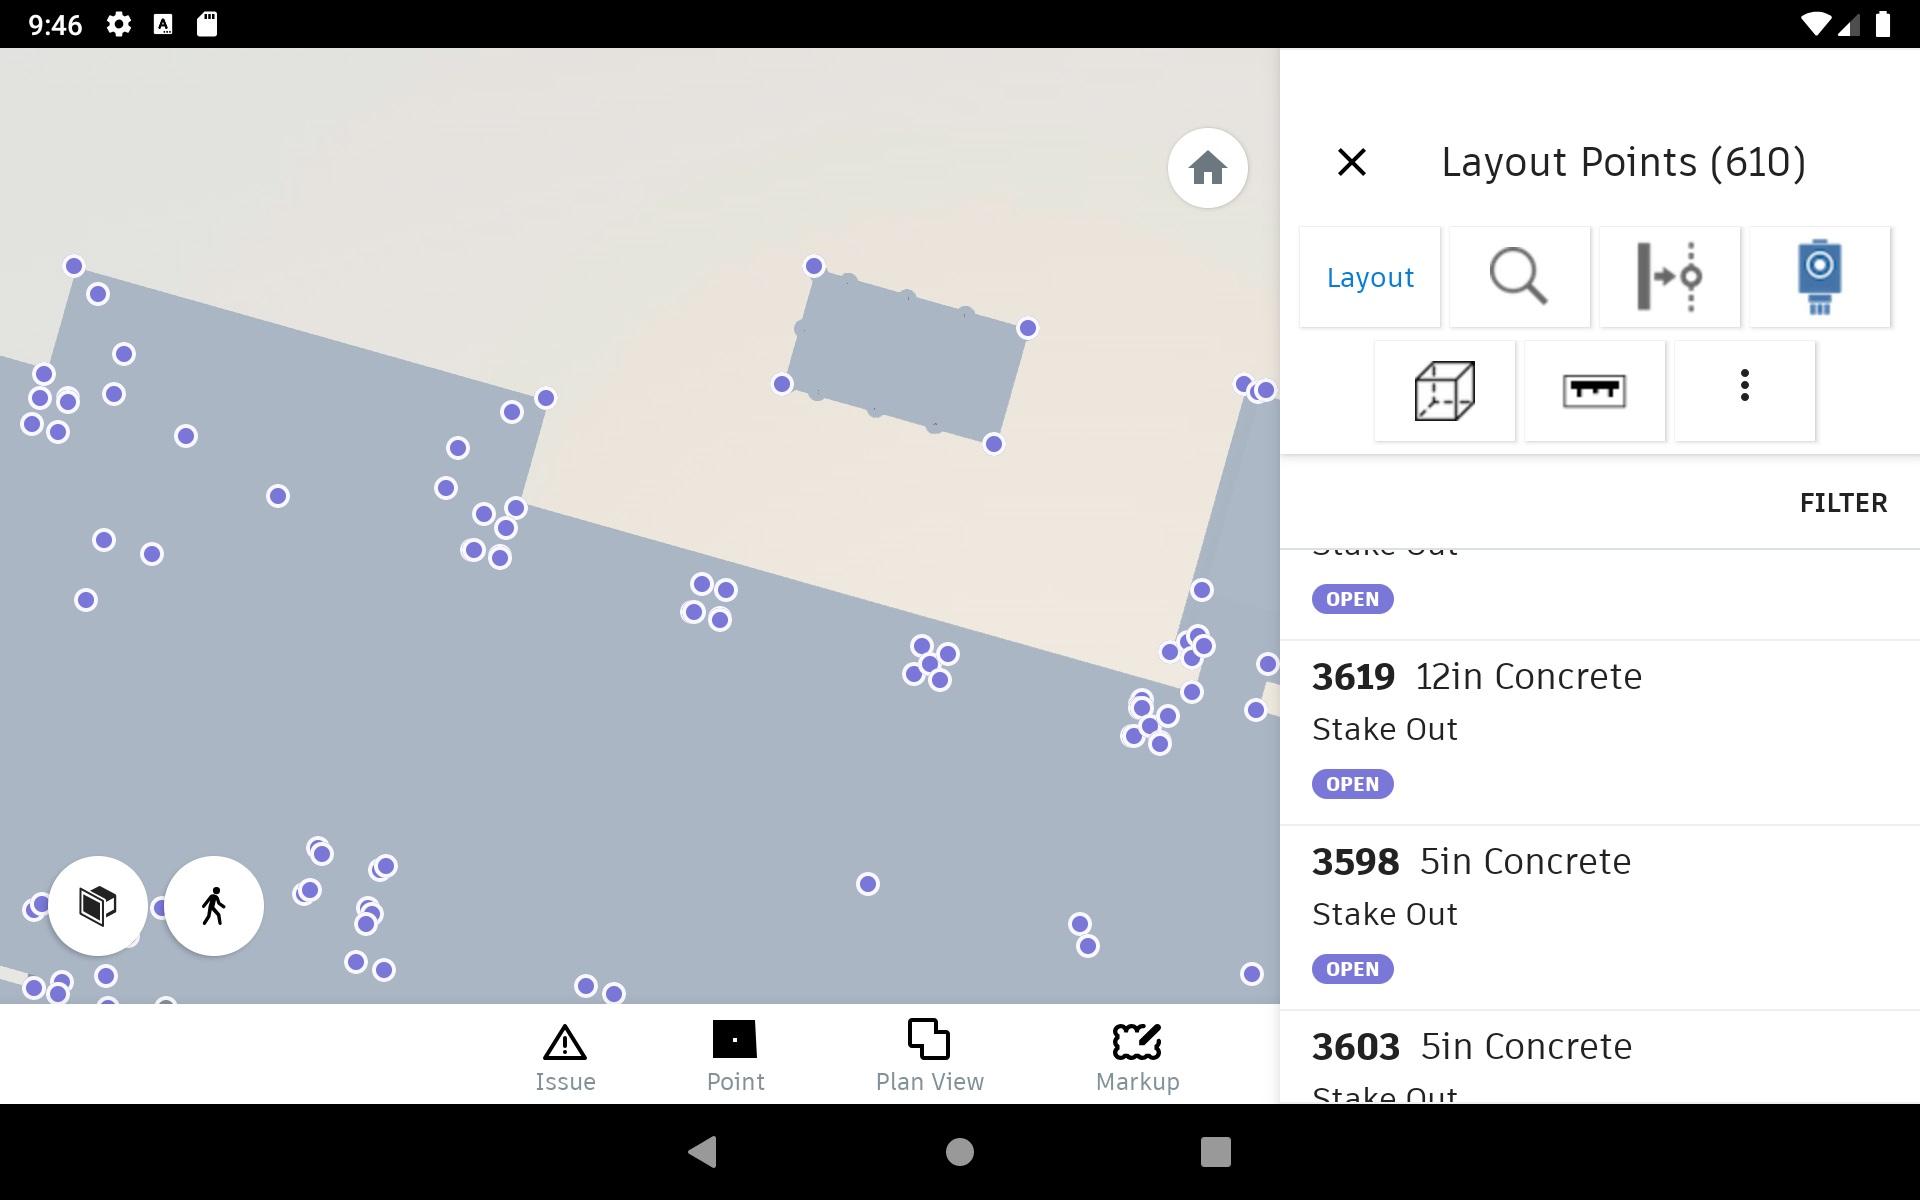Select layout point 3598 5in Concrete
The image size is (1920, 1200).
click(1600, 918)
